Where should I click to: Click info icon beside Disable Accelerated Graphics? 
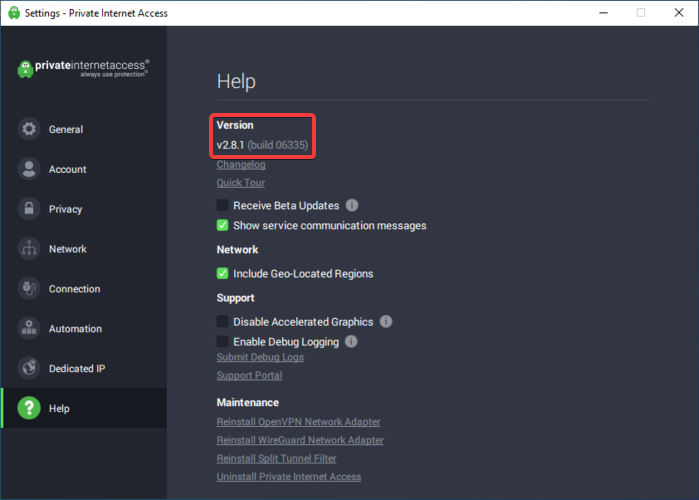[386, 321]
